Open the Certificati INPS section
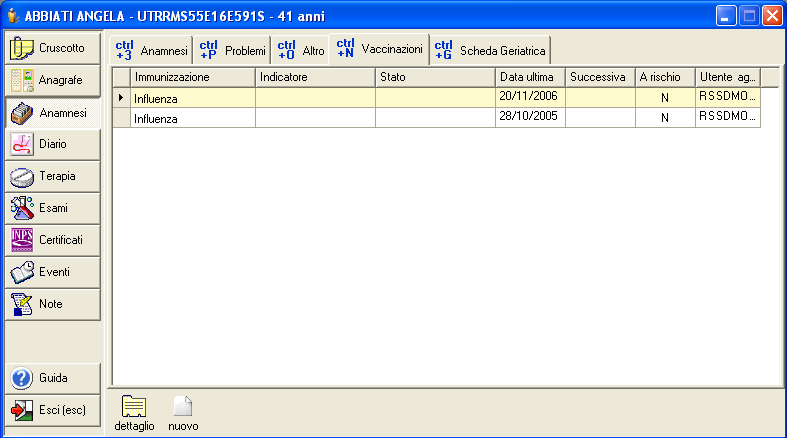 click(52, 240)
